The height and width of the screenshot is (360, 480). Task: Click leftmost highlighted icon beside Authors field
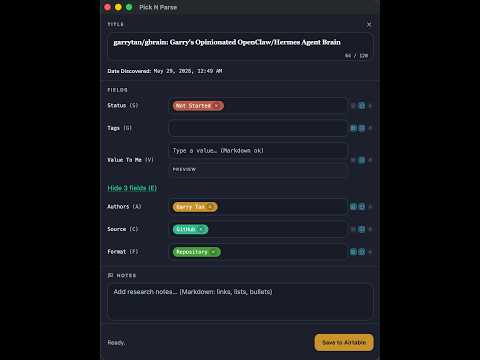[353, 207]
